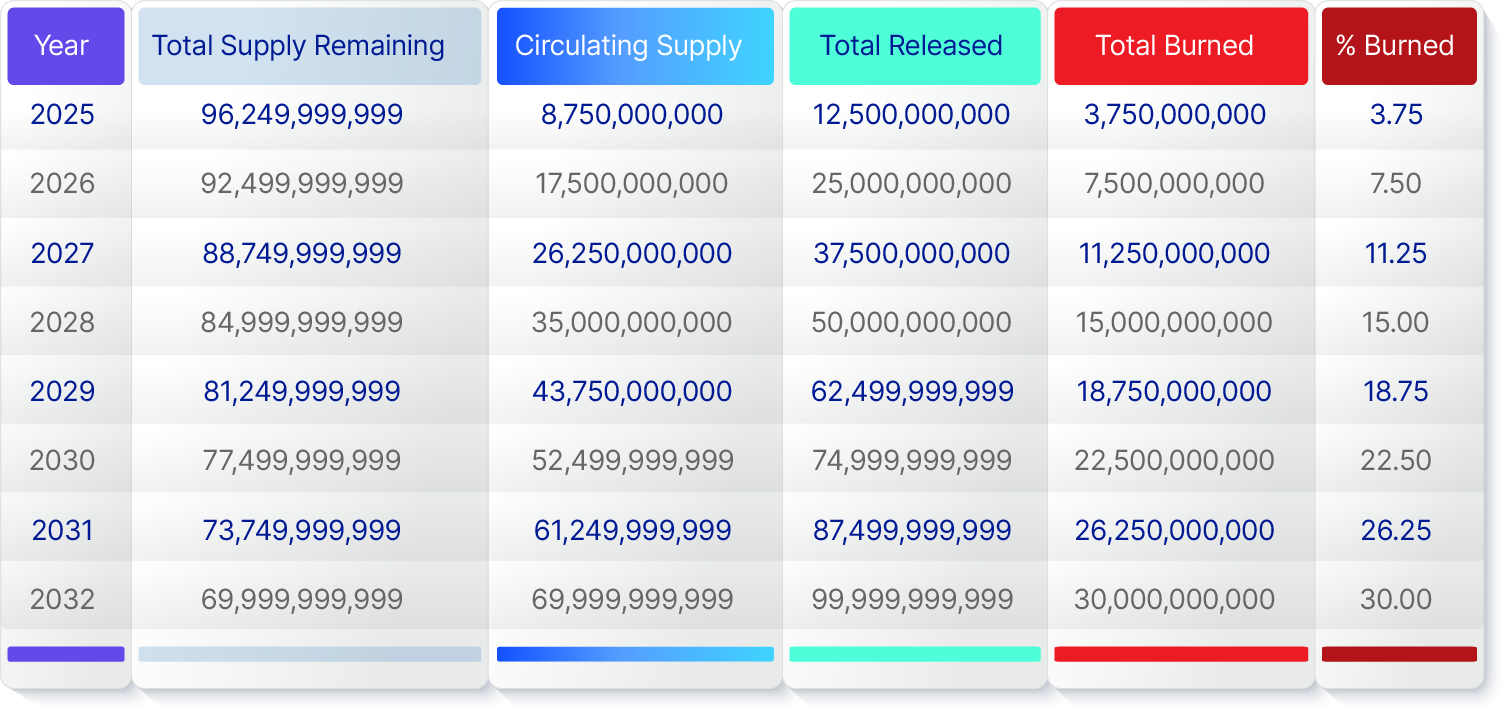Click the 30.00 percent burned value
This screenshot has height=710, width=1505.
(x=1396, y=600)
